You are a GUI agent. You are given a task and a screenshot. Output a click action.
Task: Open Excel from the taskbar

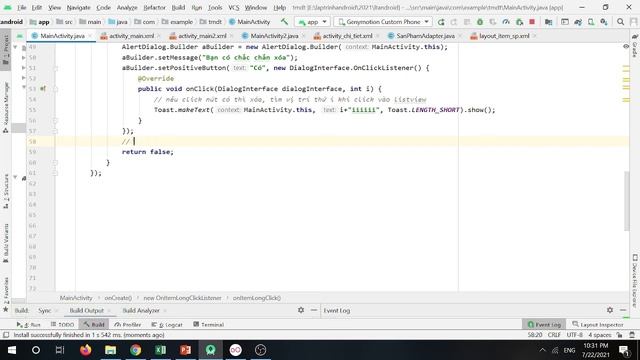tap(161, 350)
